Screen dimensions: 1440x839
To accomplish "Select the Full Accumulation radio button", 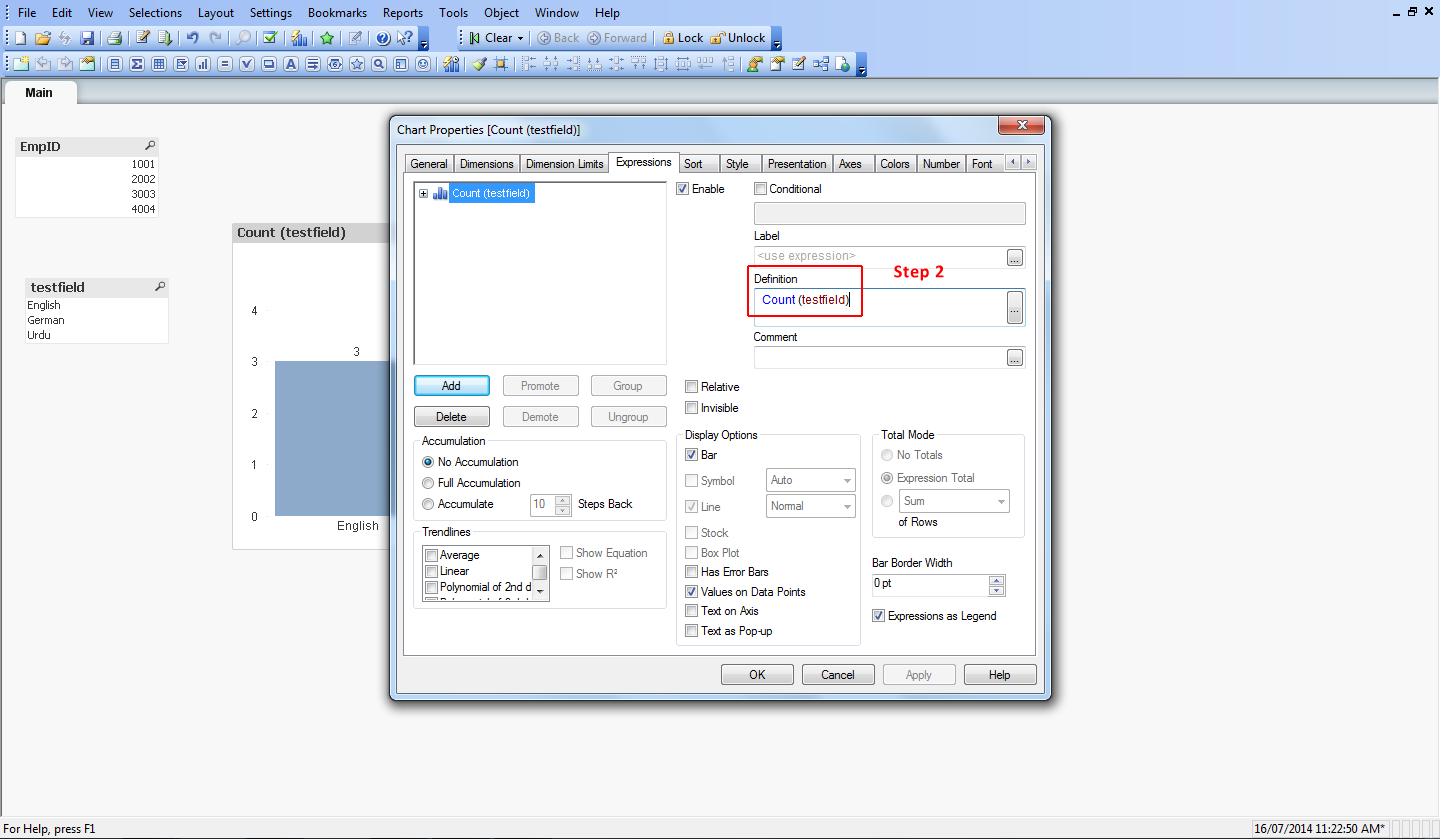I will pyautogui.click(x=429, y=483).
